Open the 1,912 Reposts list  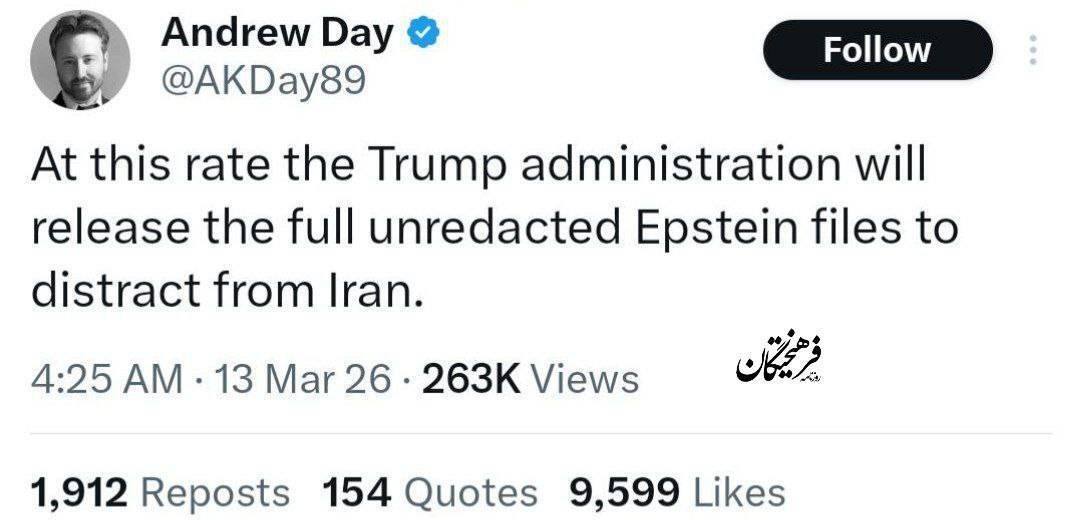[x=160, y=492]
